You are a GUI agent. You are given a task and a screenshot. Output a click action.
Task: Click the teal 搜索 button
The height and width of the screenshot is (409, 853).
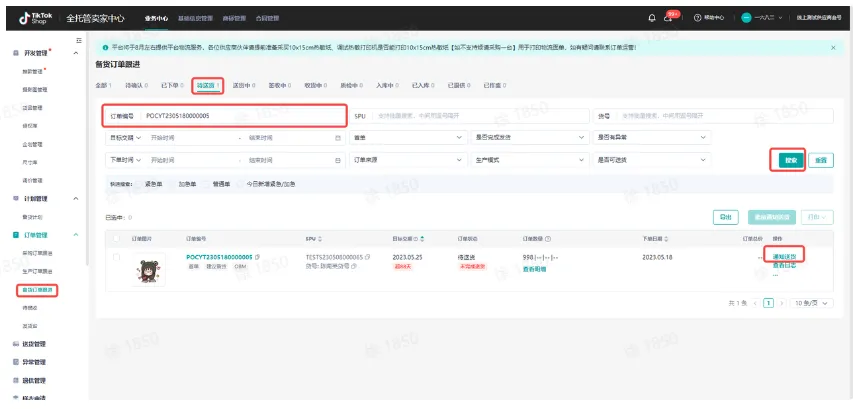[791, 160]
